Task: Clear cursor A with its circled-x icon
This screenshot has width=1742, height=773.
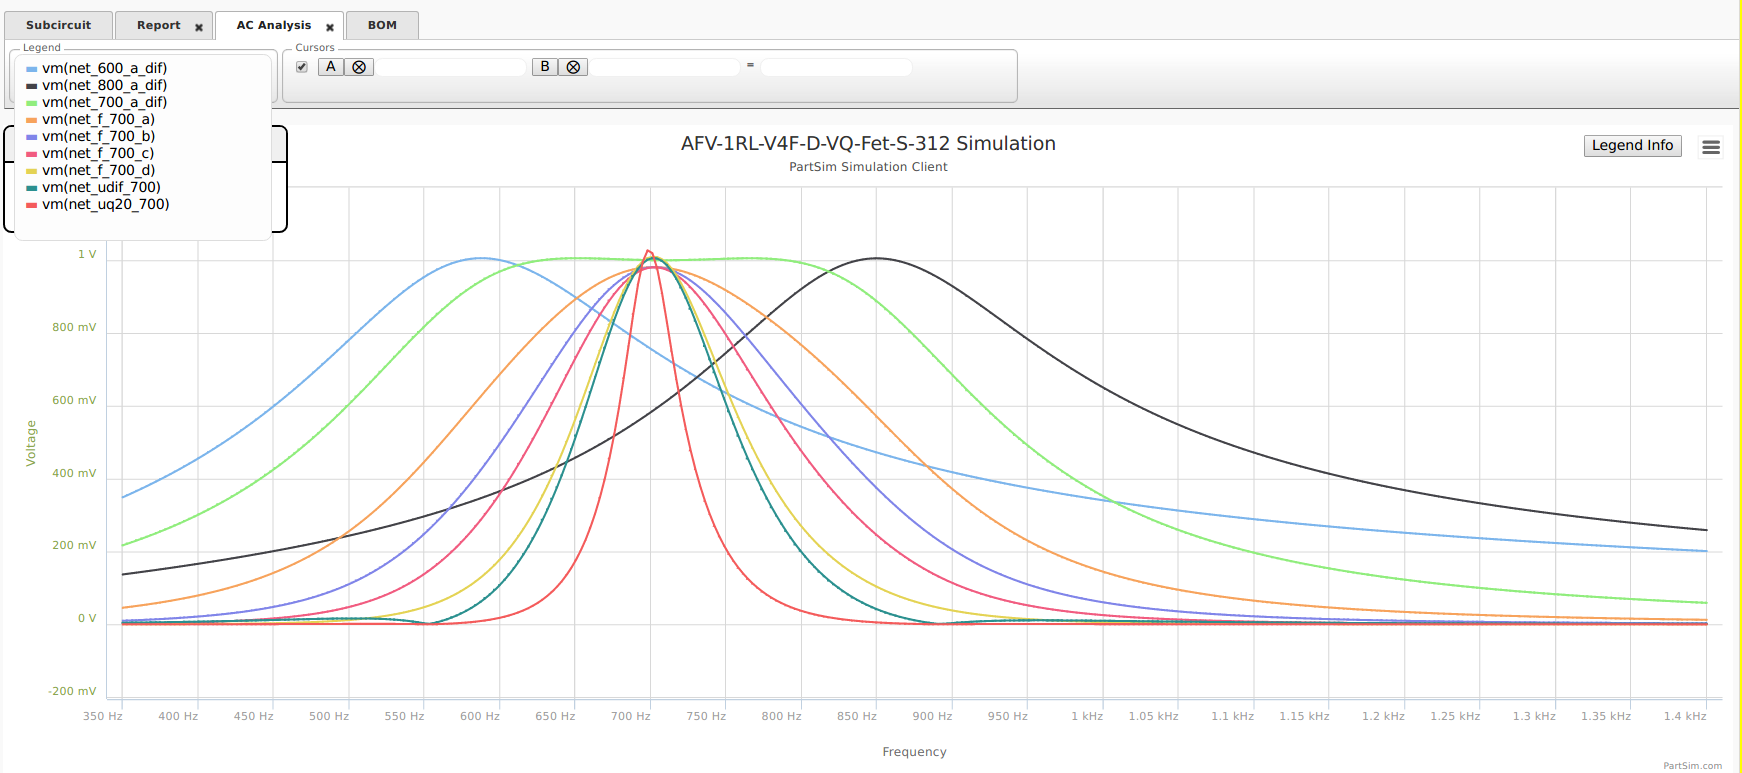Action: point(359,67)
